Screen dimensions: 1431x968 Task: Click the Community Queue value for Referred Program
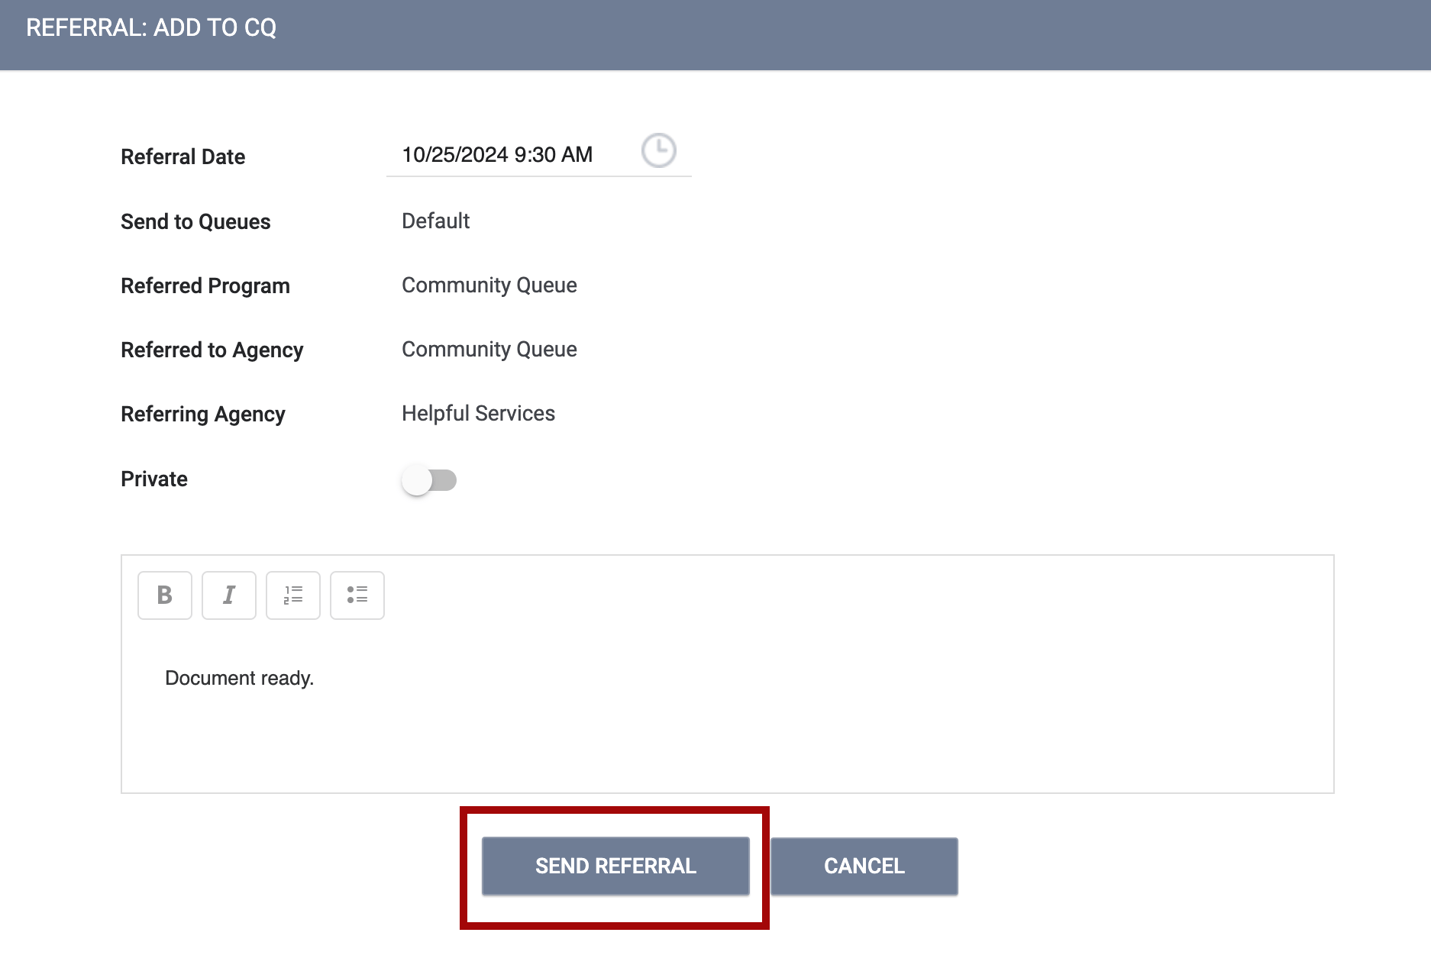tap(489, 285)
